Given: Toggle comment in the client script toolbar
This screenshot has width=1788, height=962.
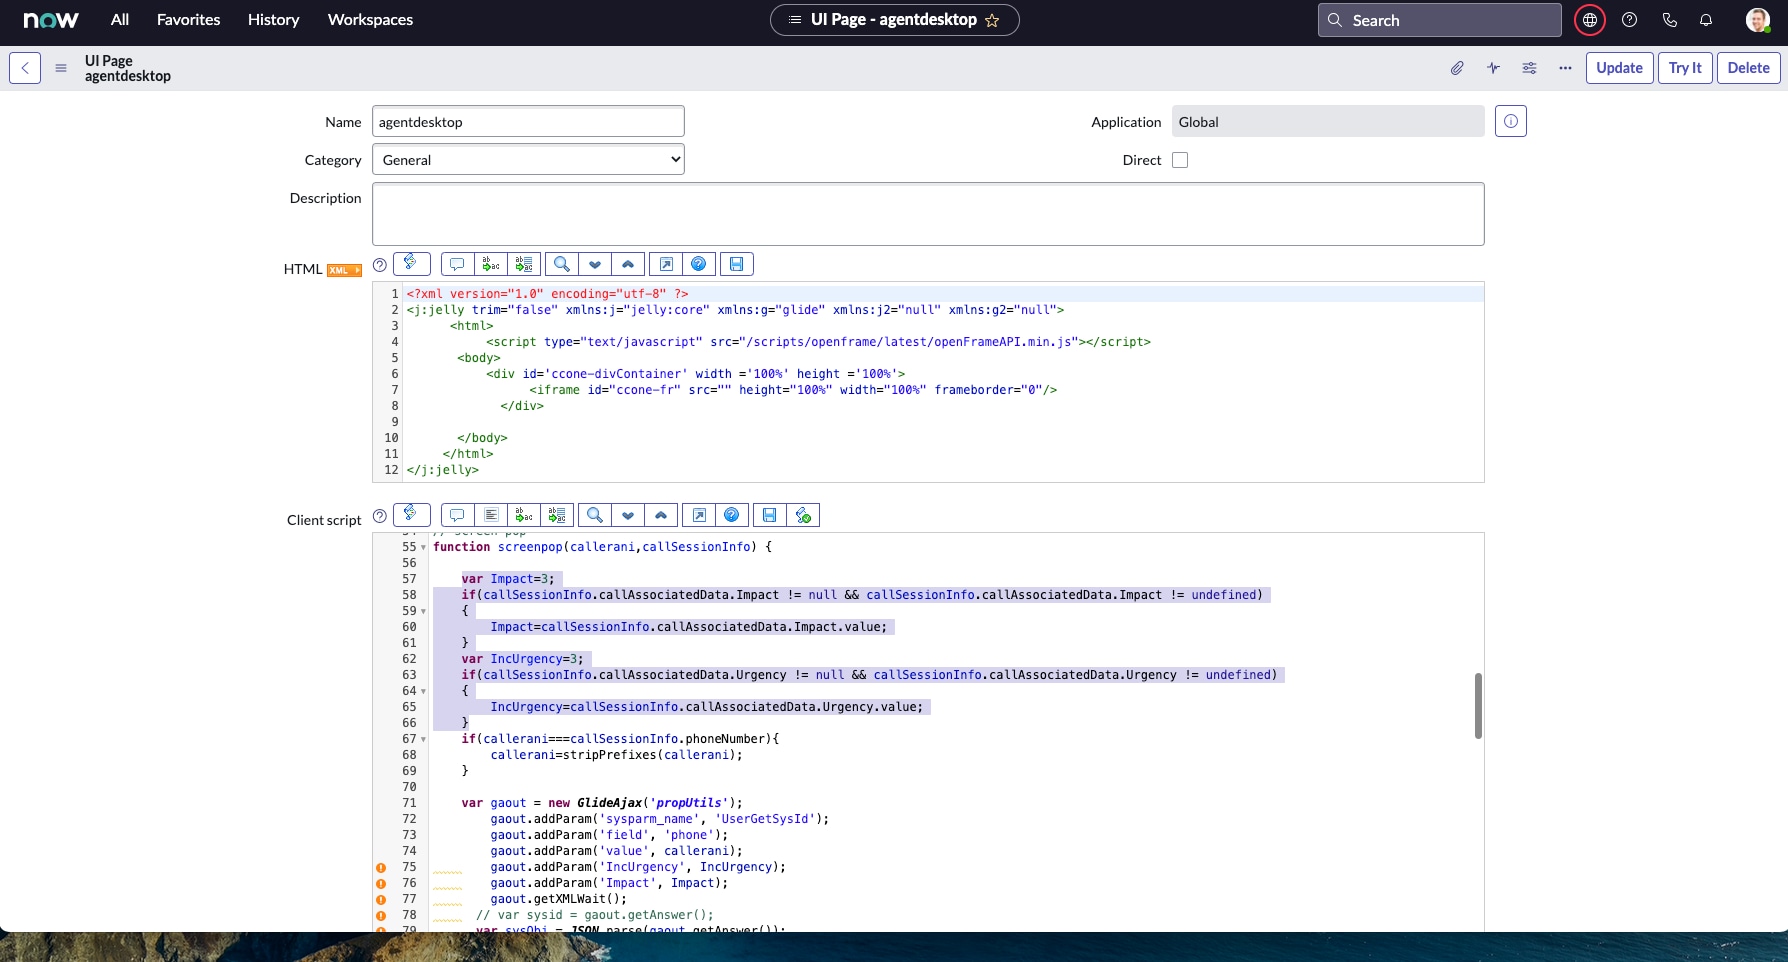Looking at the screenshot, I should [x=457, y=515].
